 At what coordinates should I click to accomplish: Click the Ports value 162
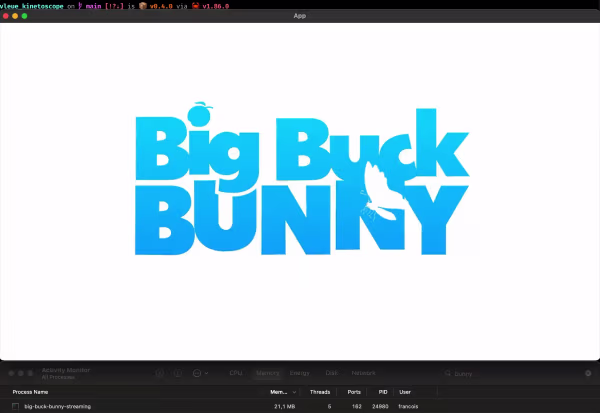click(x=357, y=406)
